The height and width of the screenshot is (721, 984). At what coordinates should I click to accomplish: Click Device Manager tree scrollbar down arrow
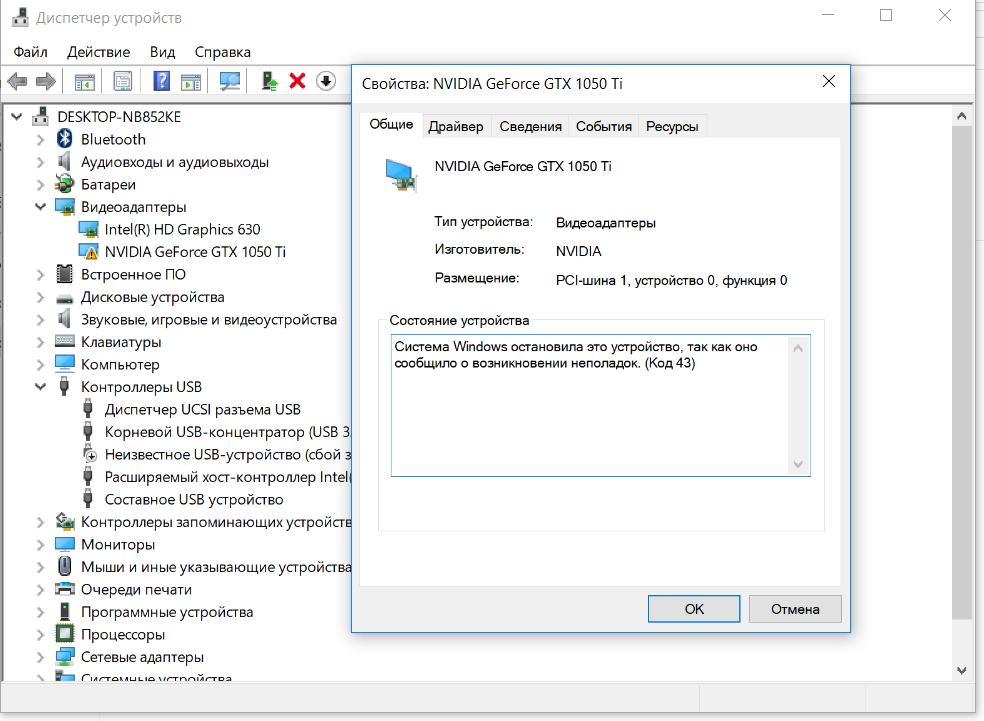click(x=961, y=670)
